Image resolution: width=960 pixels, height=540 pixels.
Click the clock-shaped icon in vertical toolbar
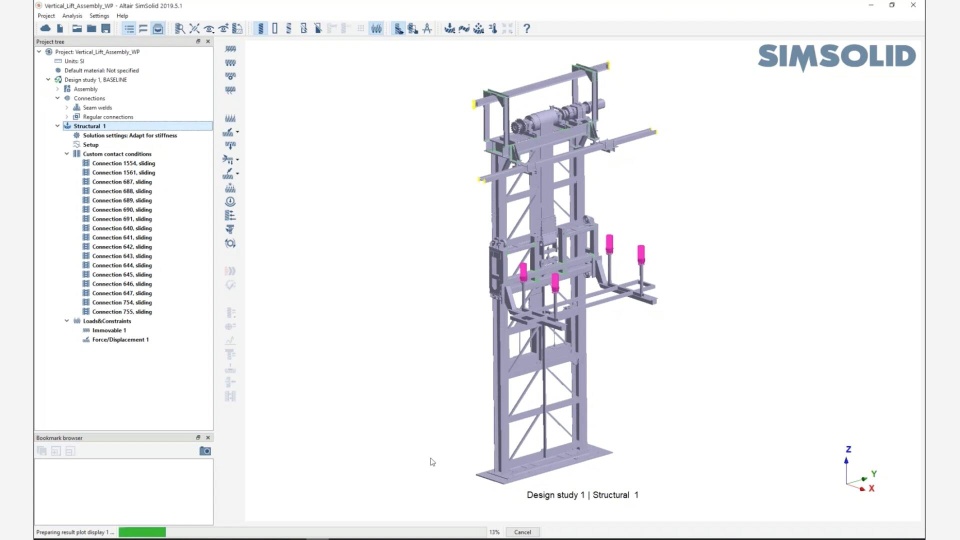[x=230, y=201]
